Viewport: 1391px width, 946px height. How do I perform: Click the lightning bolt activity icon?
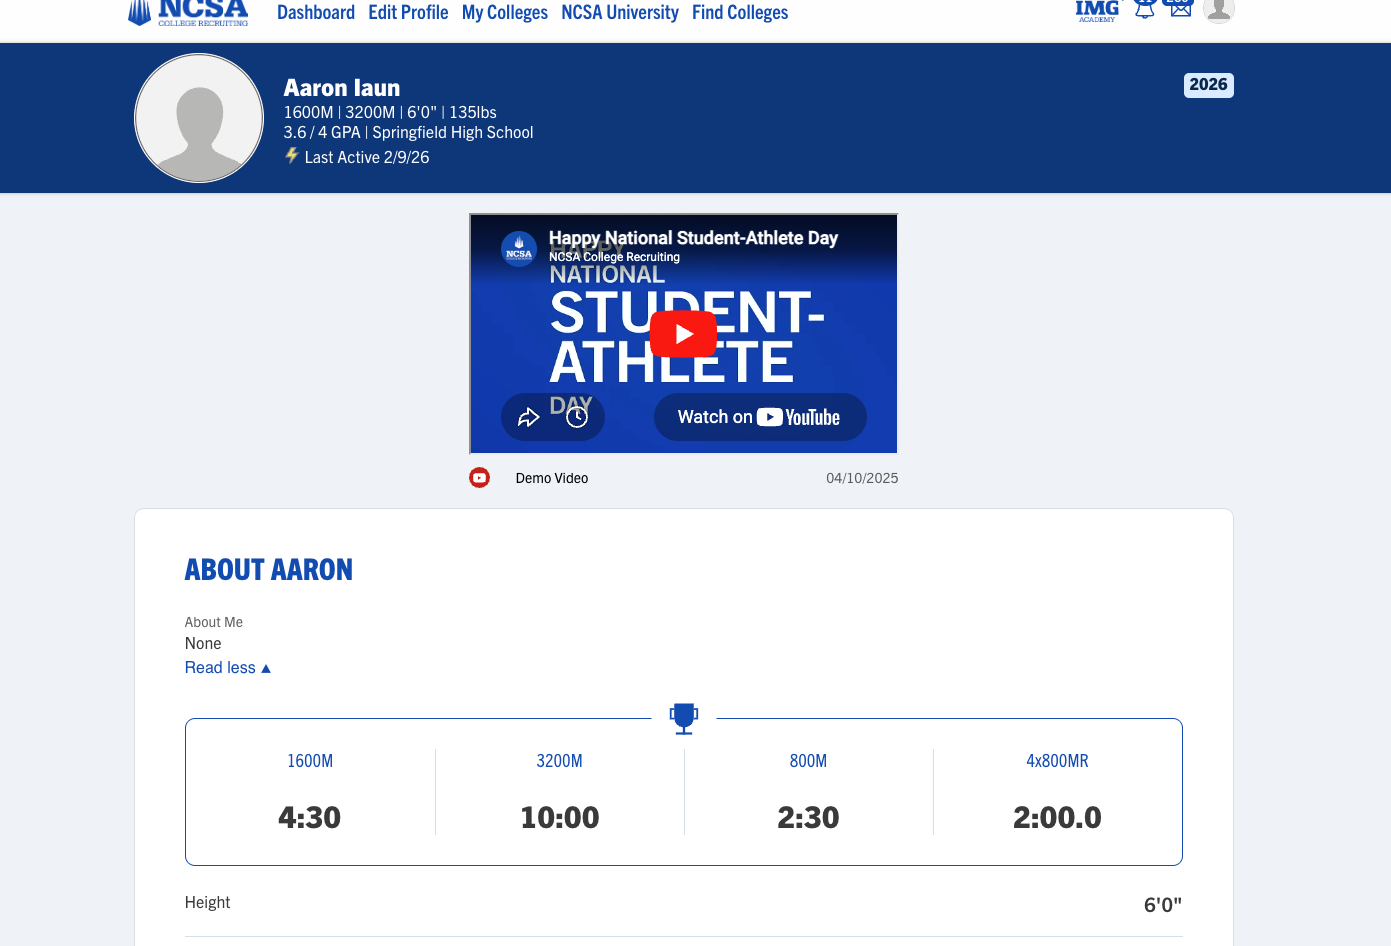(292, 155)
